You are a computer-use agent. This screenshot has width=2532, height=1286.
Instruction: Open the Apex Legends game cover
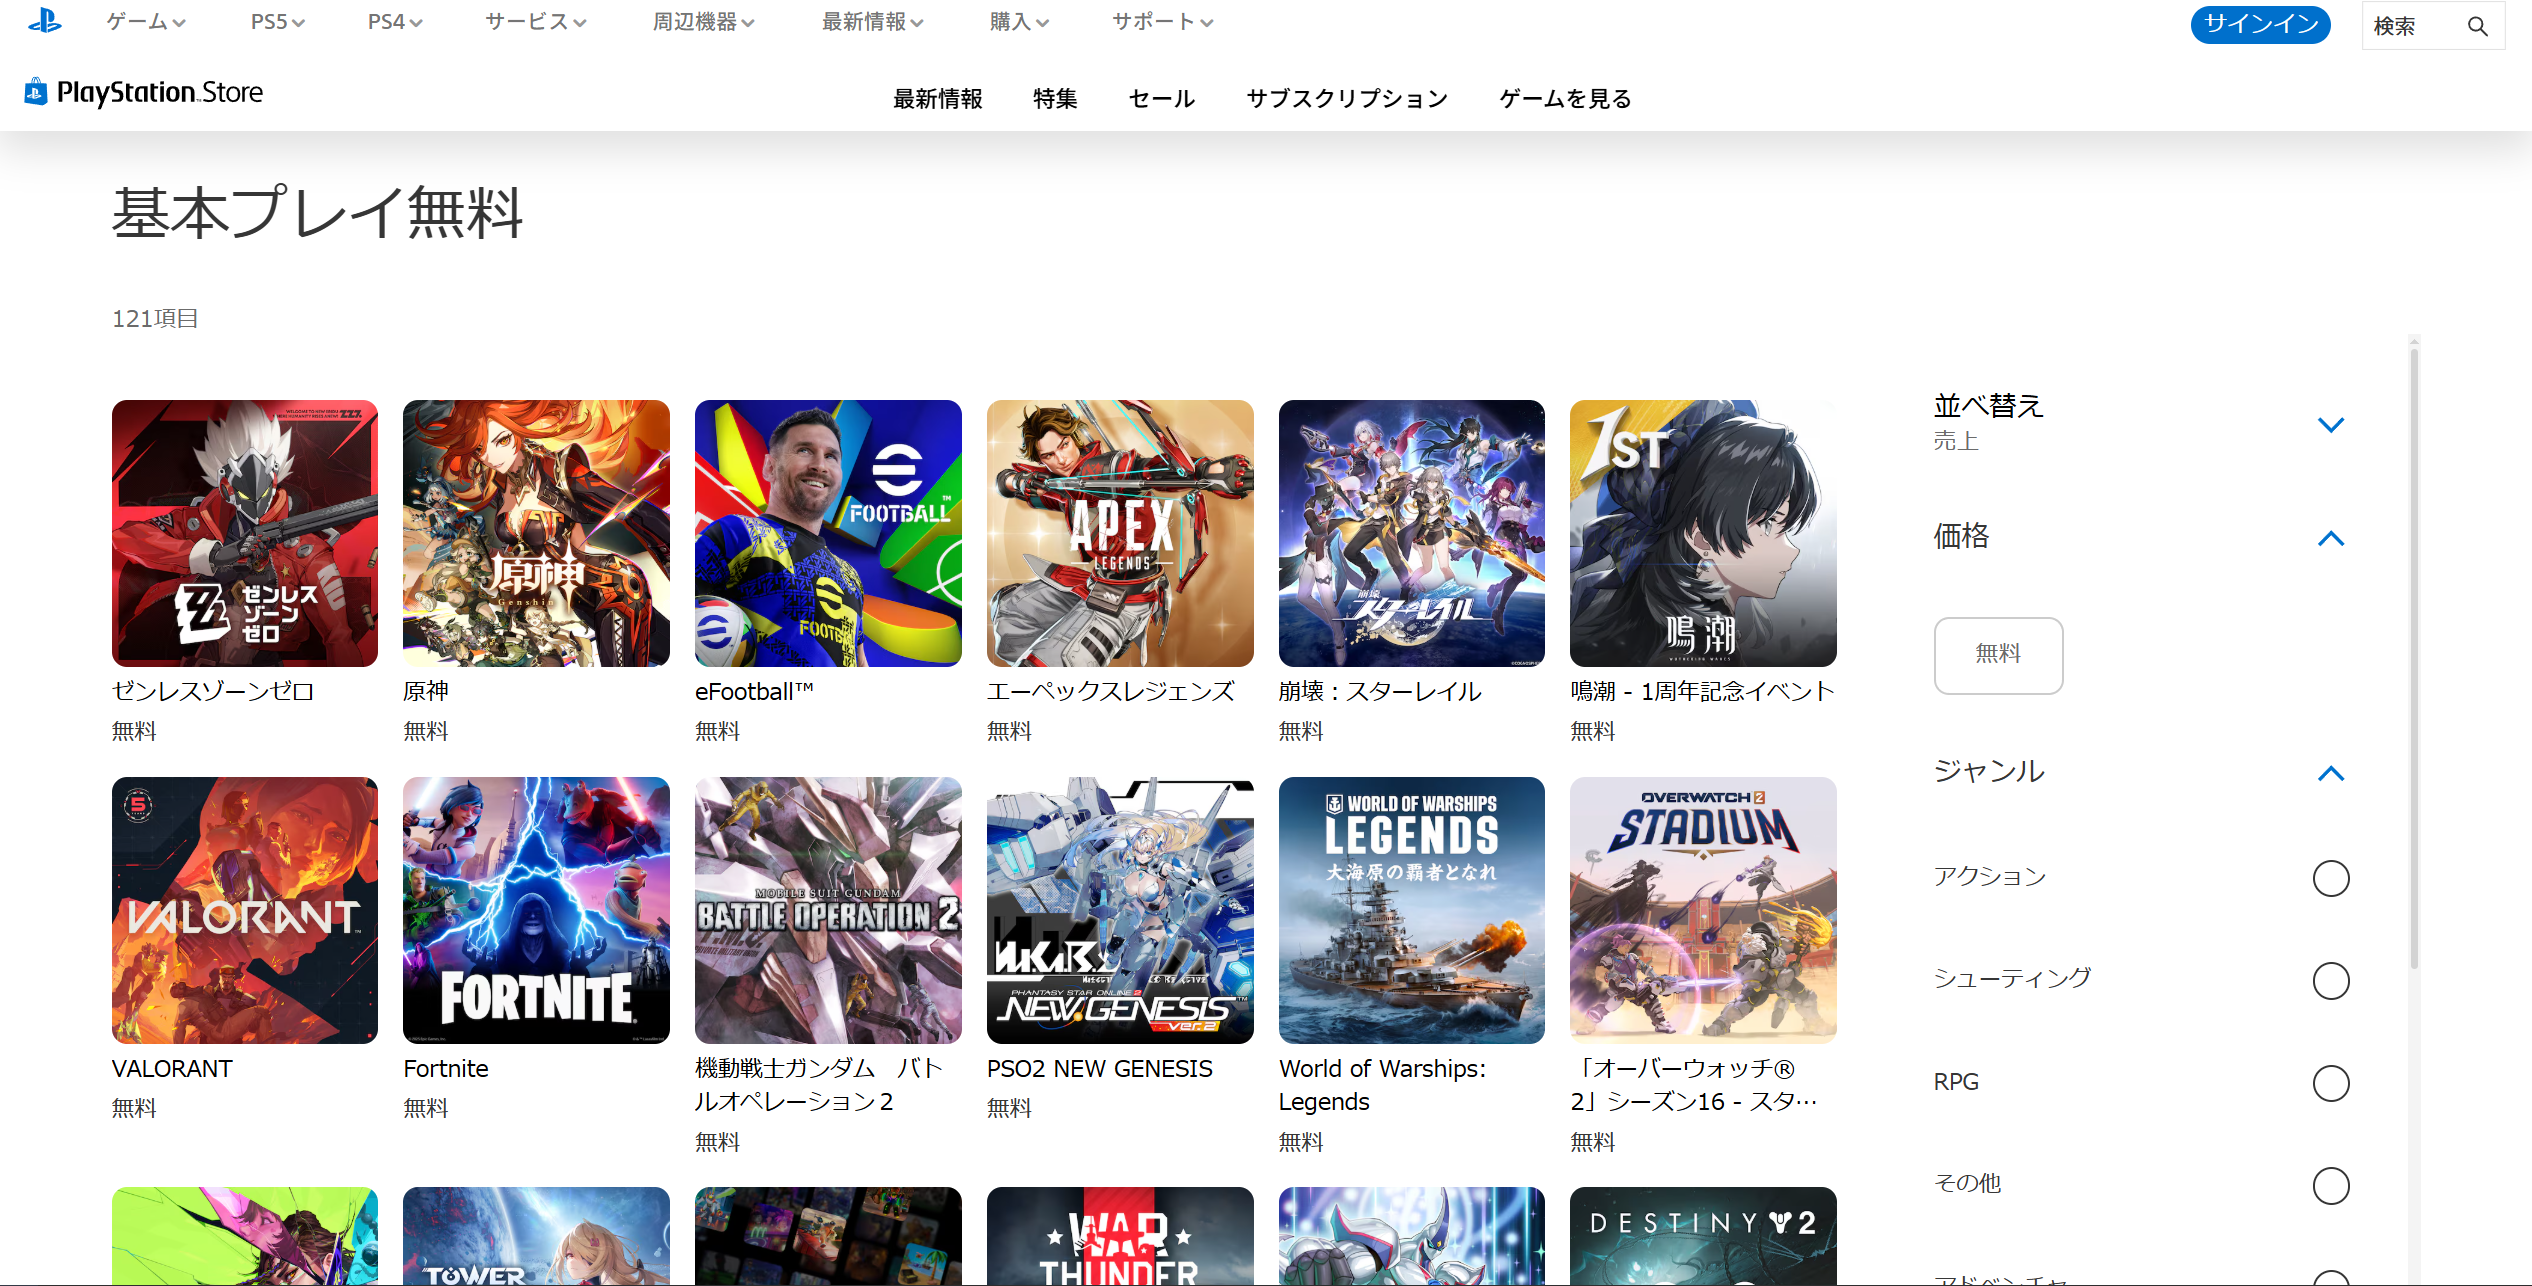coord(1120,533)
